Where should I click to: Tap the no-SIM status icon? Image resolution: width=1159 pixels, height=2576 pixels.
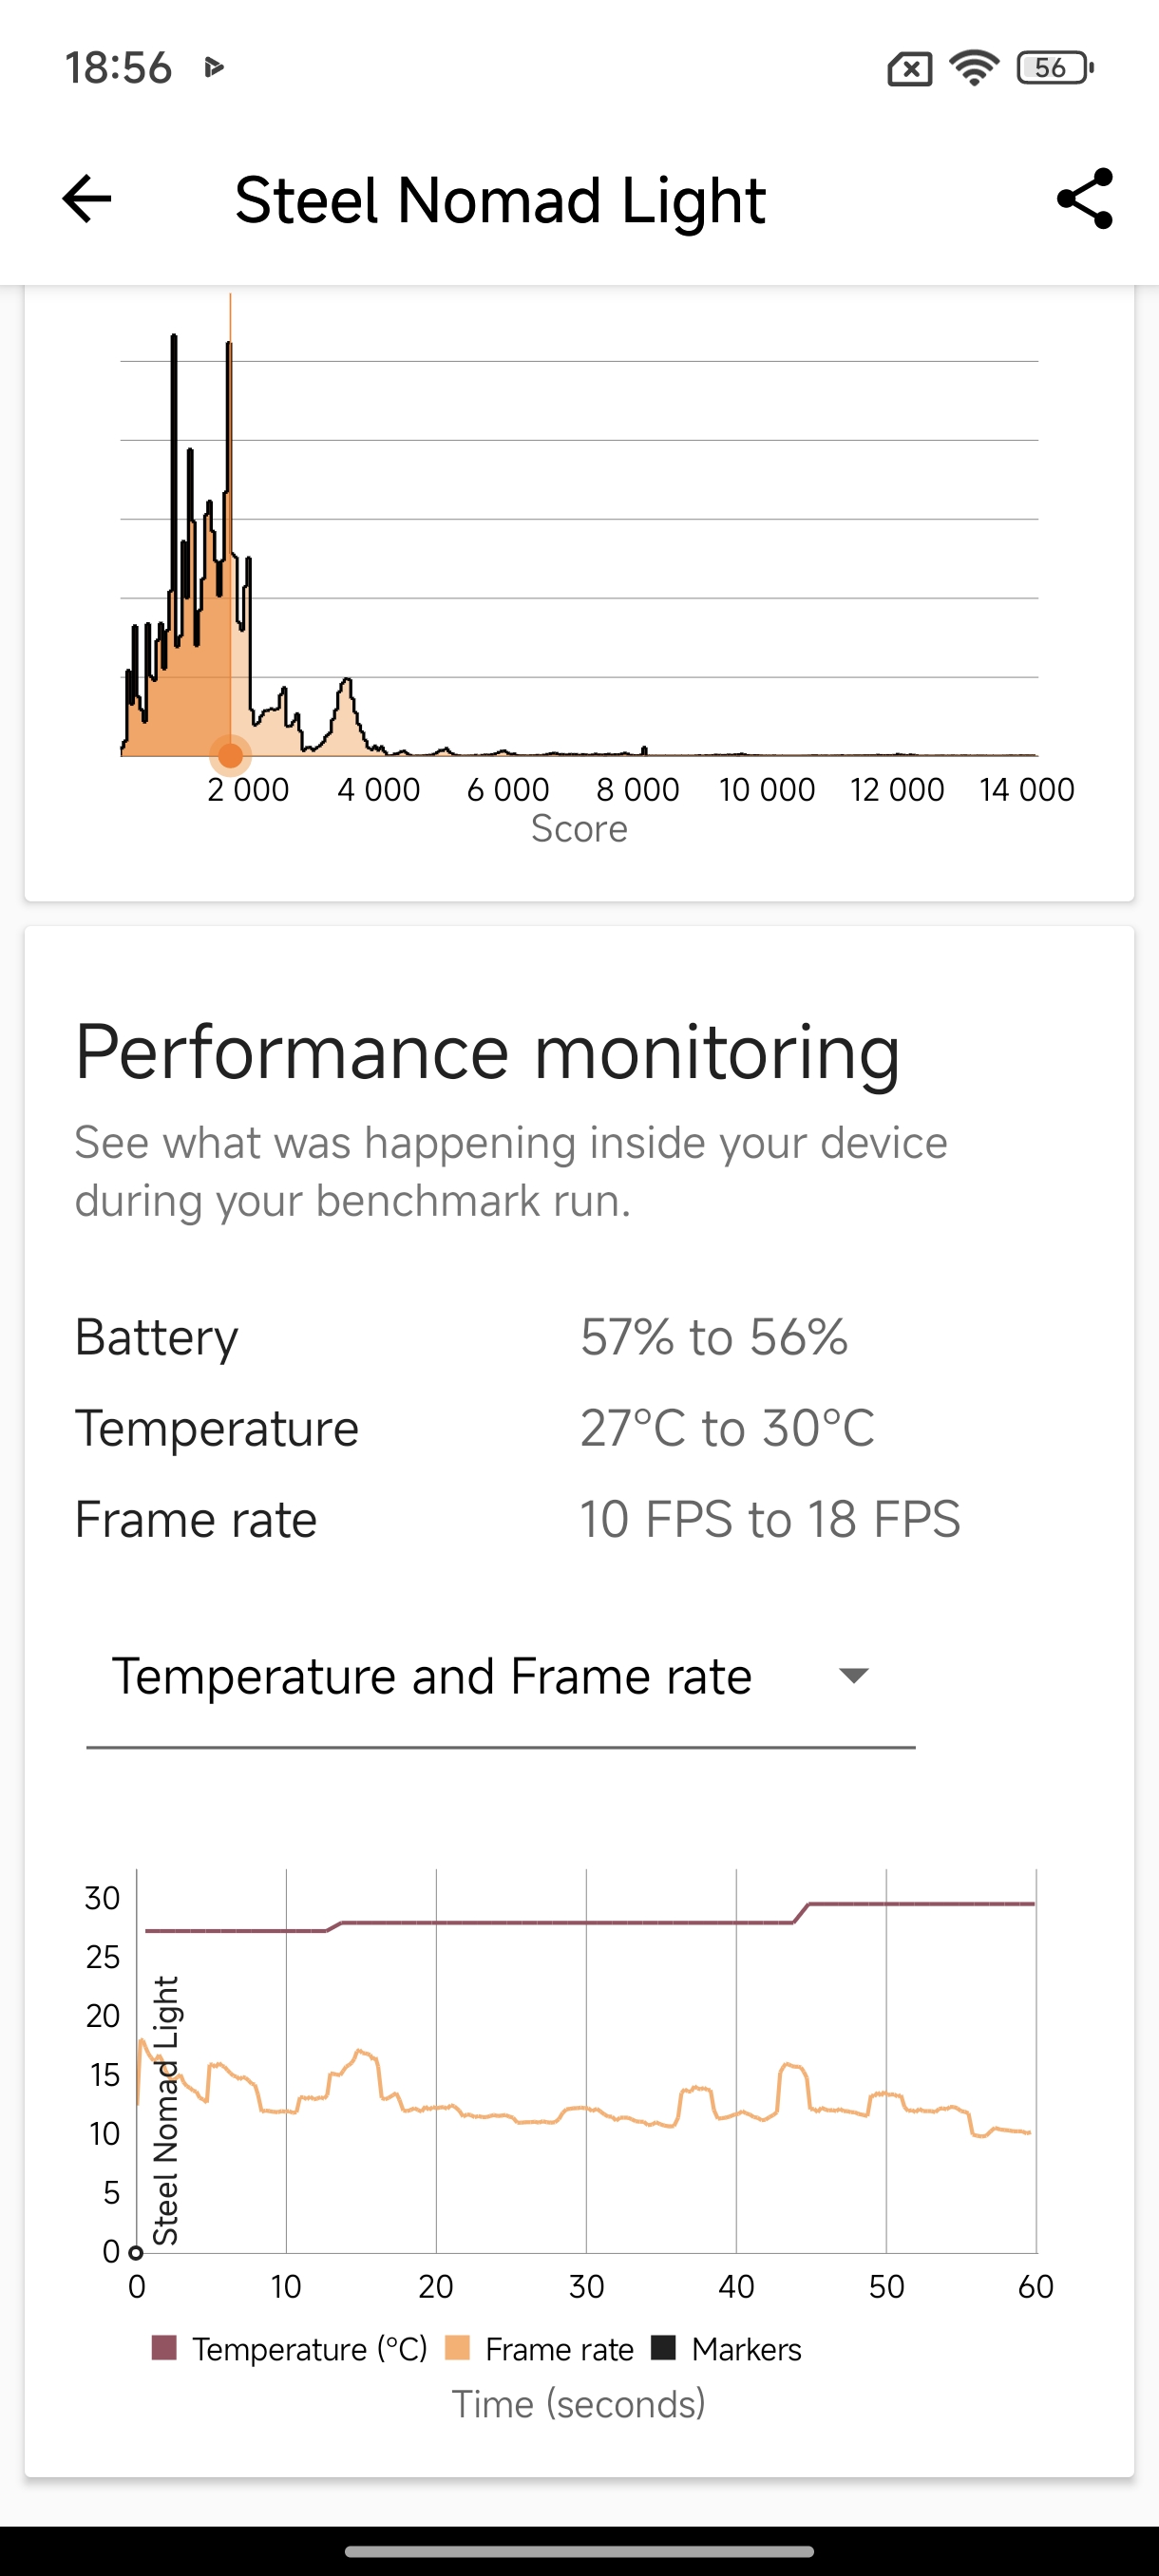(909, 69)
